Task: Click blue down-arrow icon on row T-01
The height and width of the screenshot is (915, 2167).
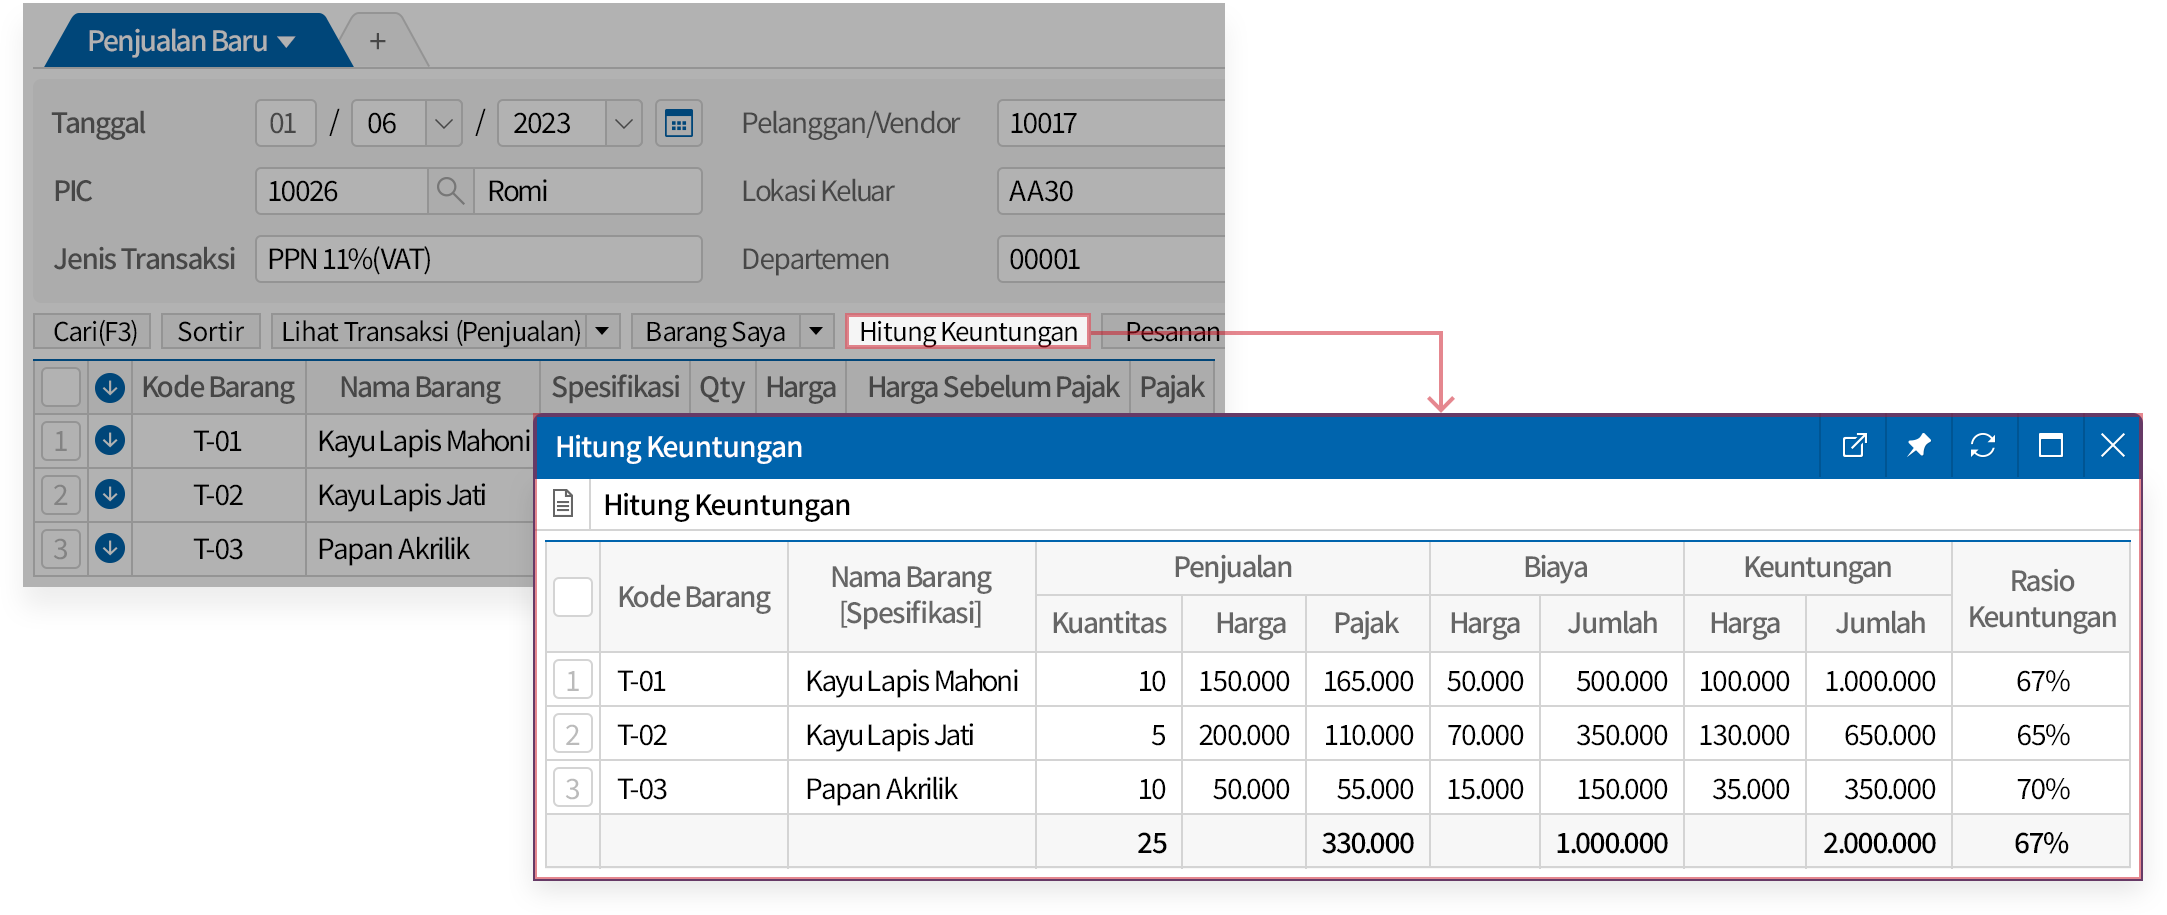Action: (110, 440)
